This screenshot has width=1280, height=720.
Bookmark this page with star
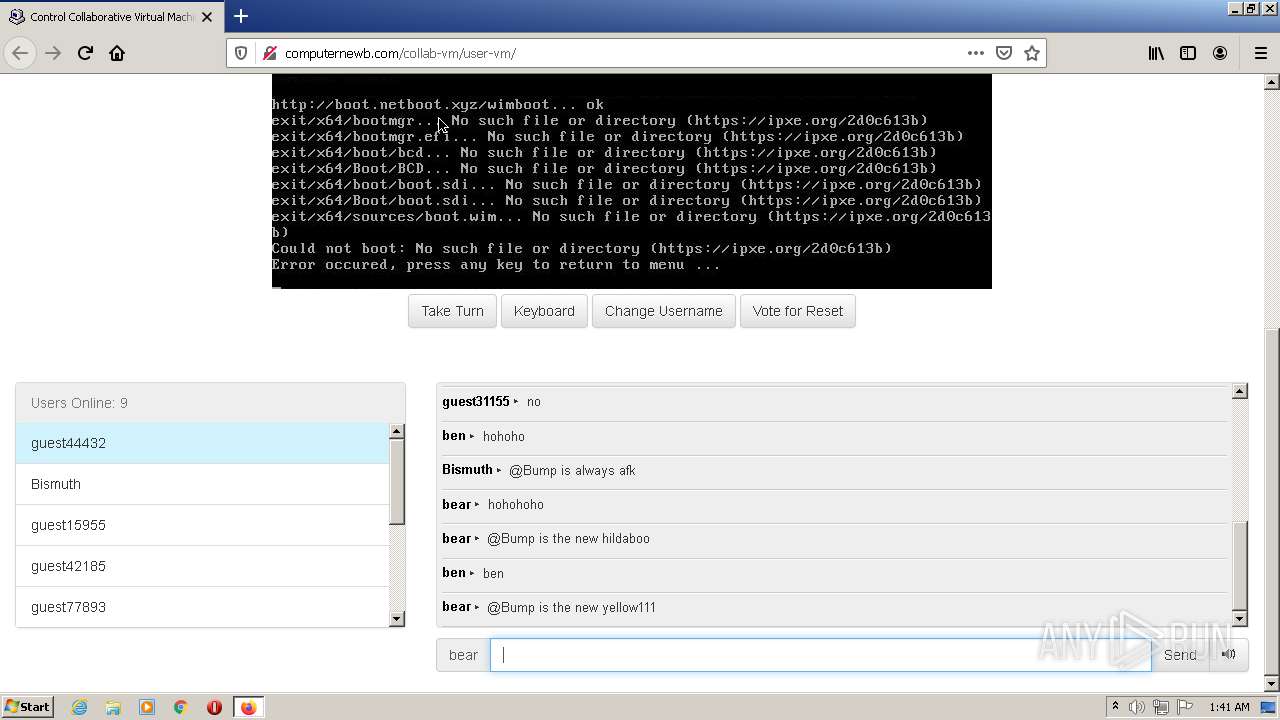click(1032, 53)
